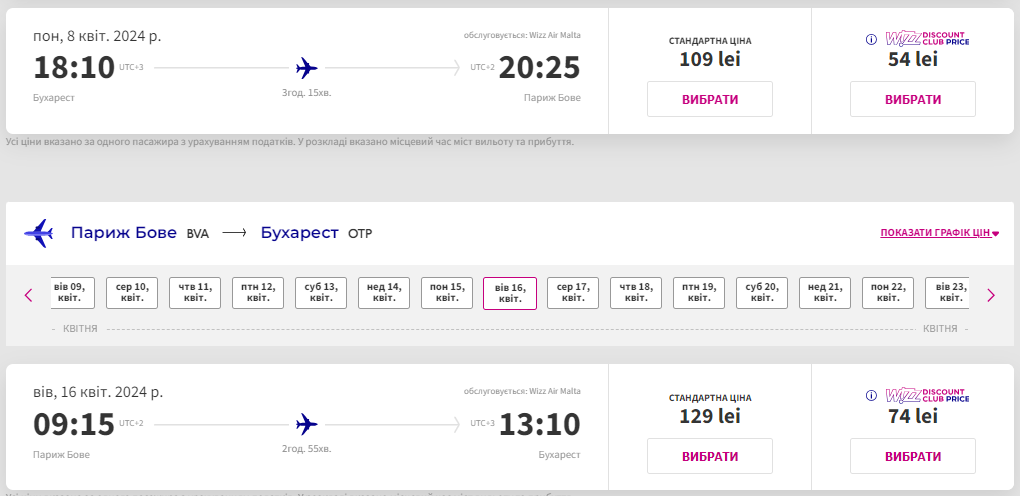Choose the пон 15, квіт. date
The image size is (1020, 496).
pyautogui.click(x=447, y=293)
